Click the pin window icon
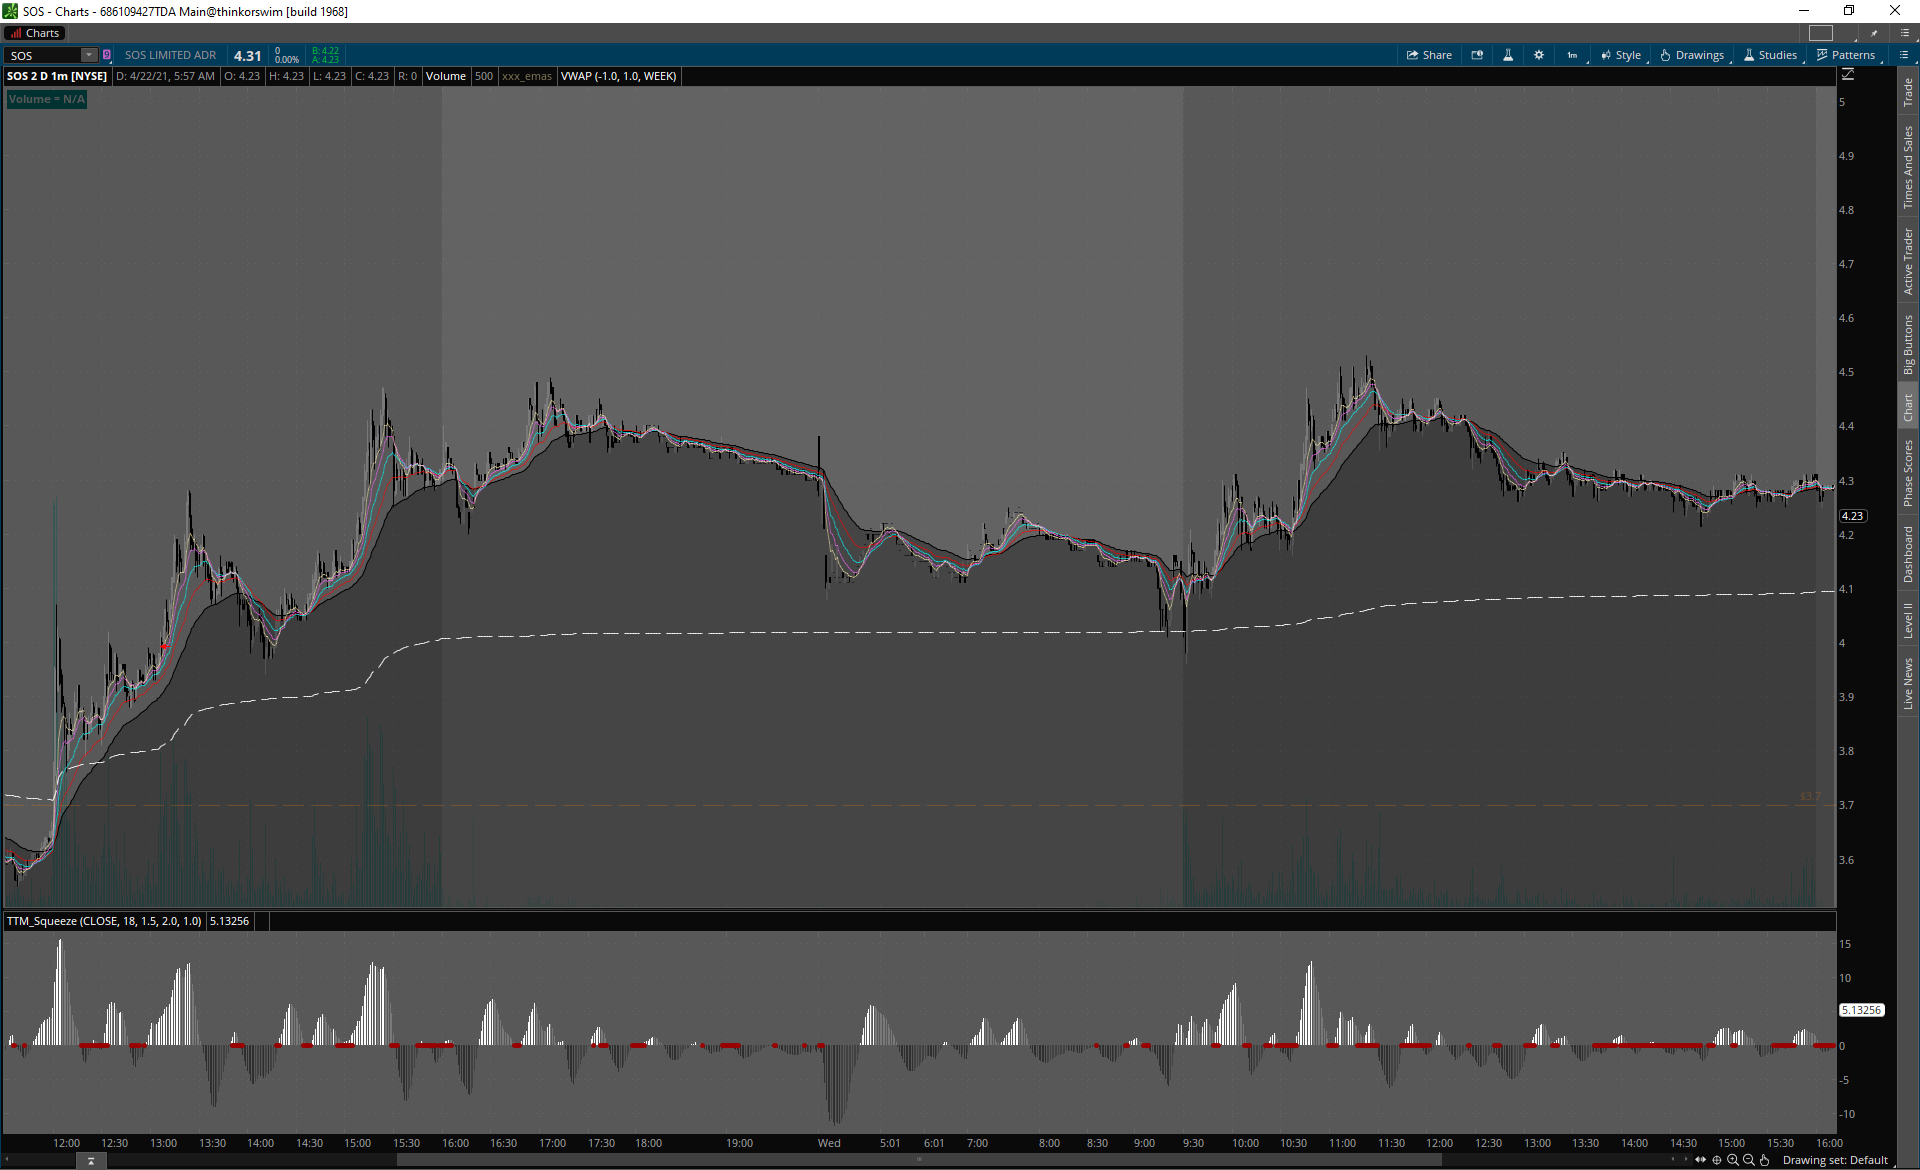Screen dimensions: 1920x1170 (x=1874, y=33)
